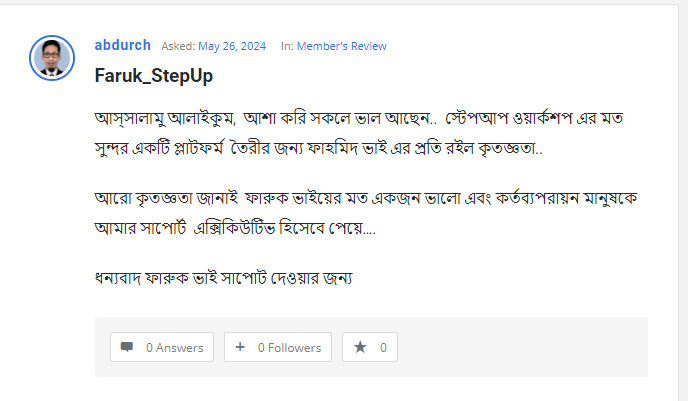This screenshot has width=688, height=401.
Task: Click the "Asked:" label near username
Action: (177, 46)
